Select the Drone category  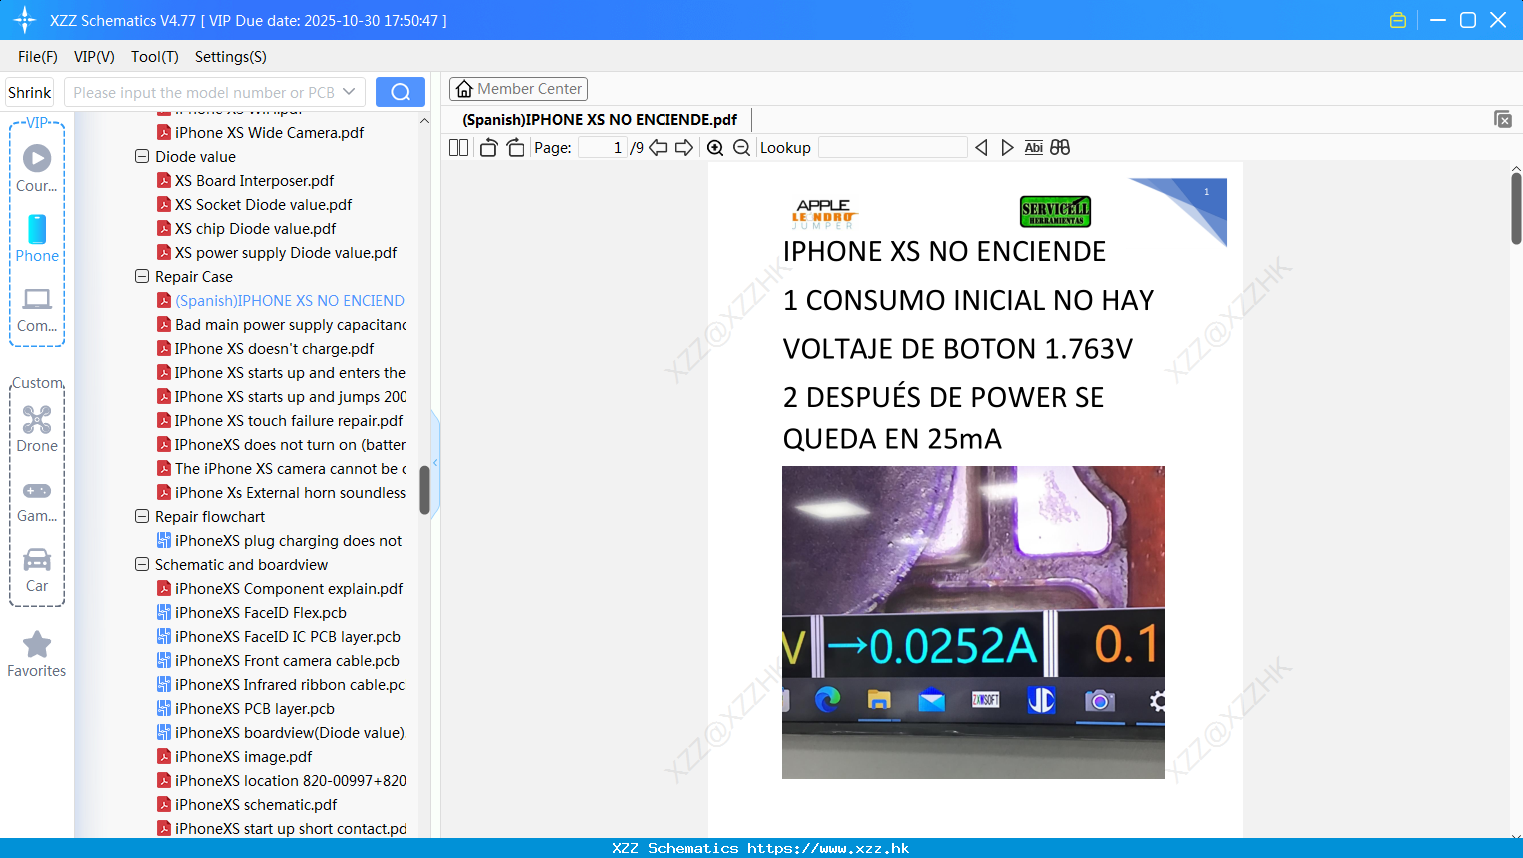tap(37, 429)
